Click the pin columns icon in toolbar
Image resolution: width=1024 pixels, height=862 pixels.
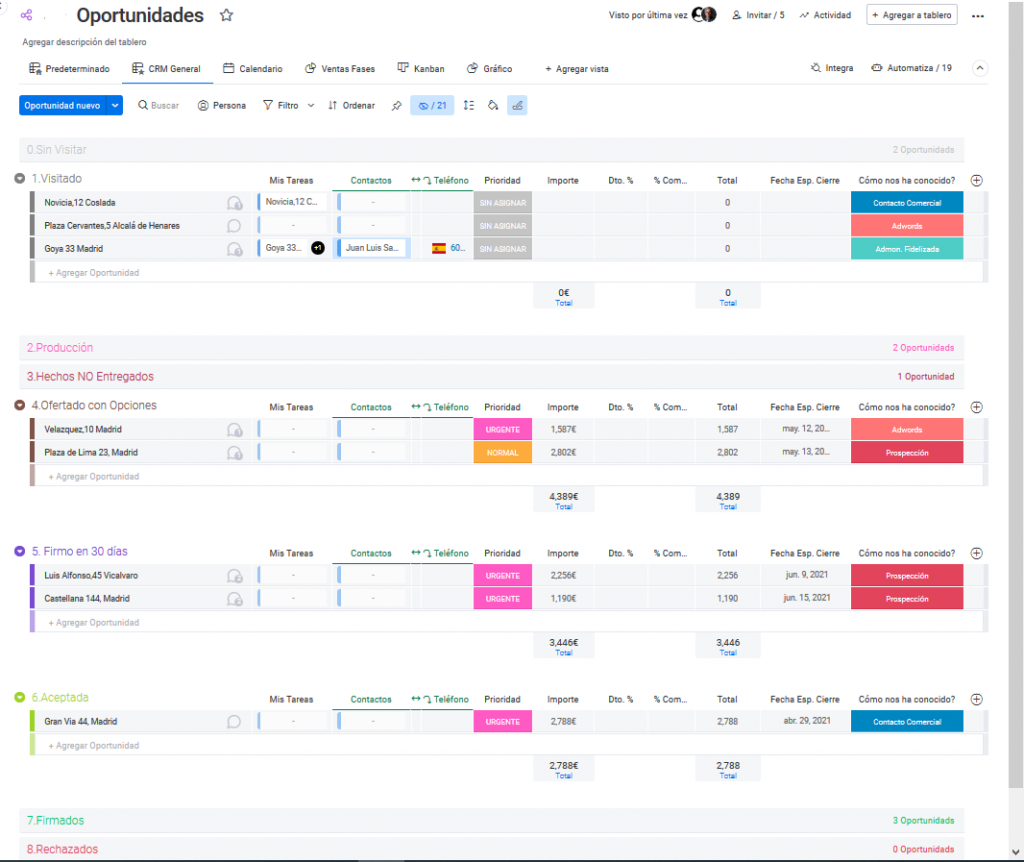(396, 105)
